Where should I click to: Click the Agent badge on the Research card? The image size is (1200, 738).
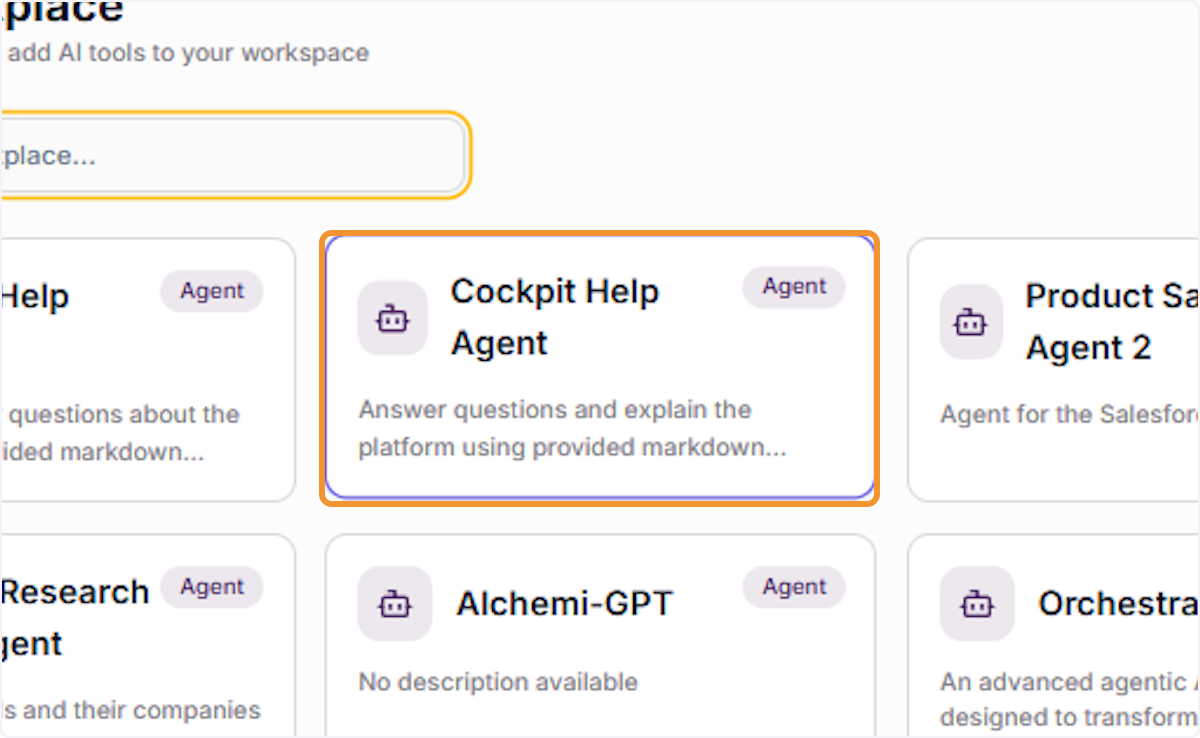212,588
